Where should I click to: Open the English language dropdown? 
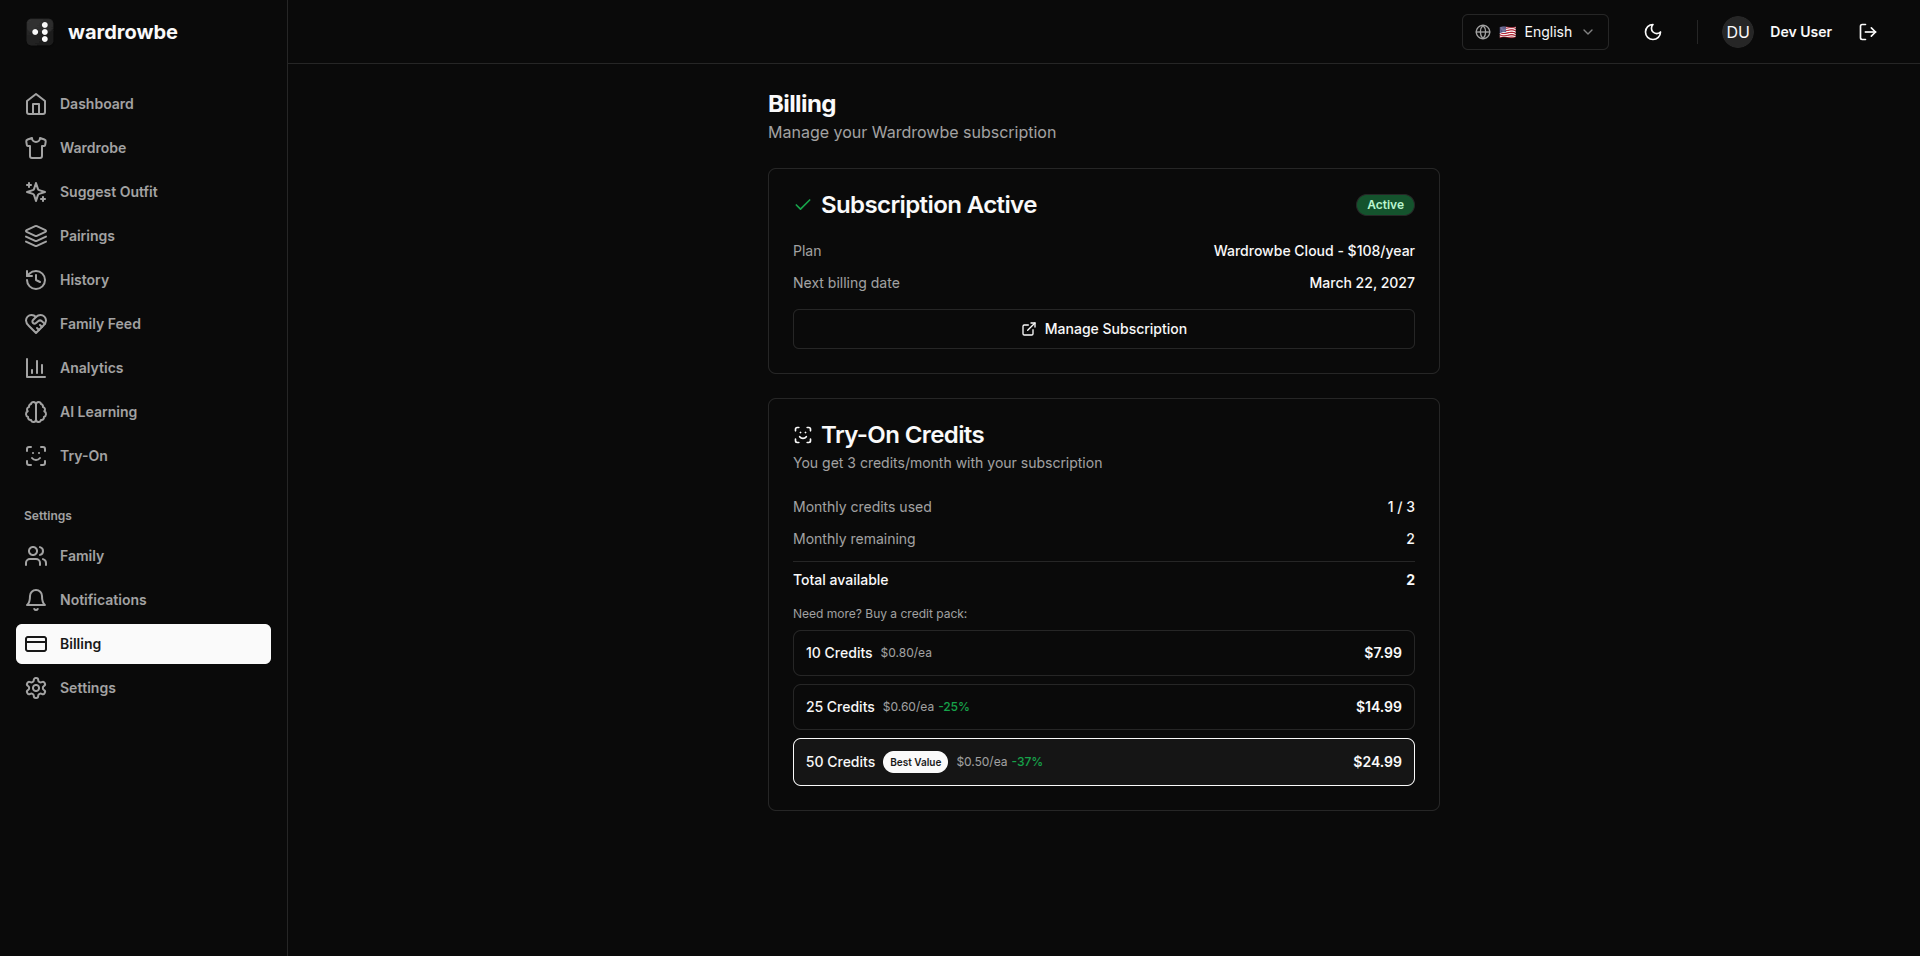pyautogui.click(x=1535, y=31)
